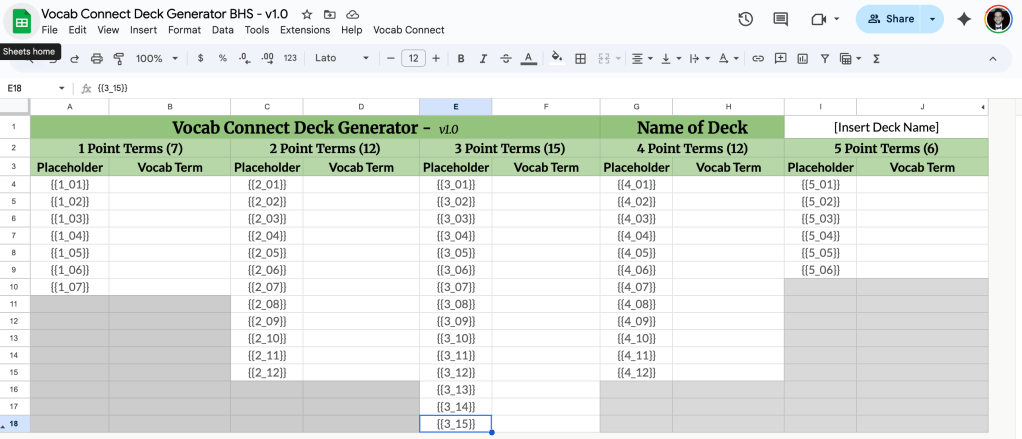Click the borders icon

(x=580, y=59)
